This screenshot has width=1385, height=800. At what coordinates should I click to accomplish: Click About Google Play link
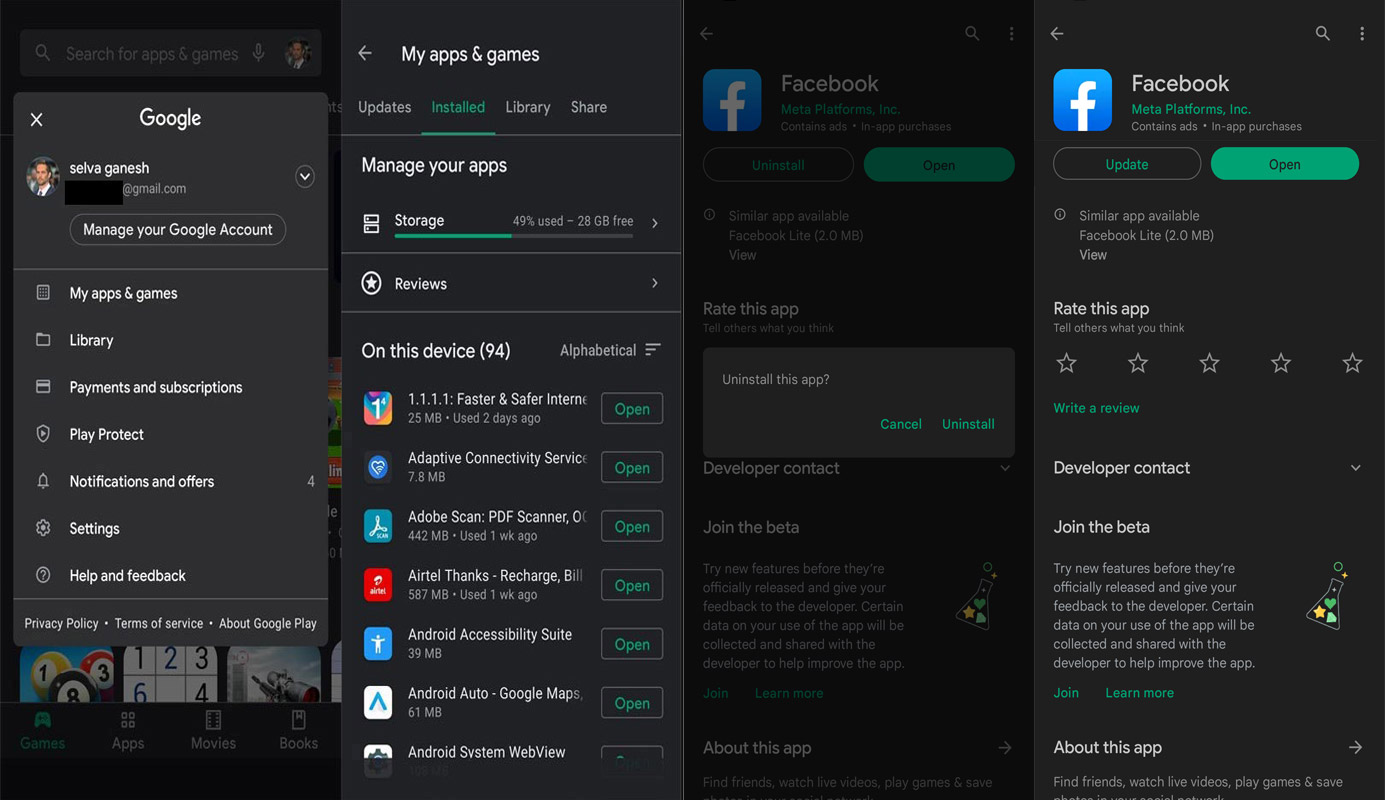[268, 623]
